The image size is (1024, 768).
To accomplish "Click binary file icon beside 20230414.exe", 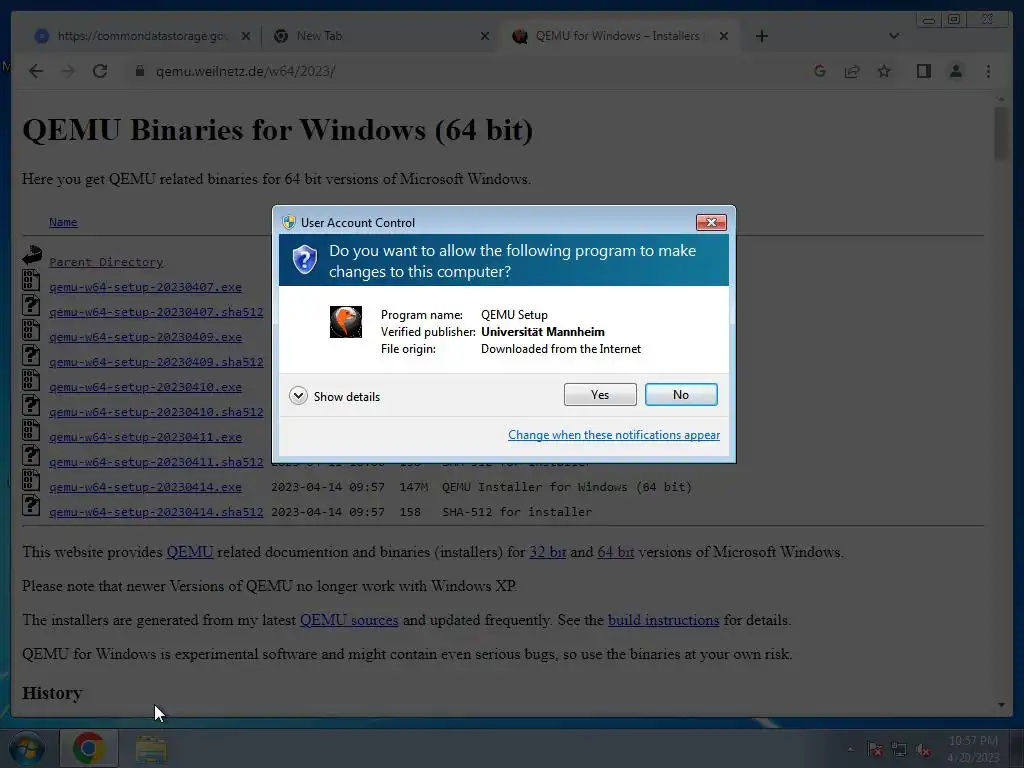I will (31, 480).
